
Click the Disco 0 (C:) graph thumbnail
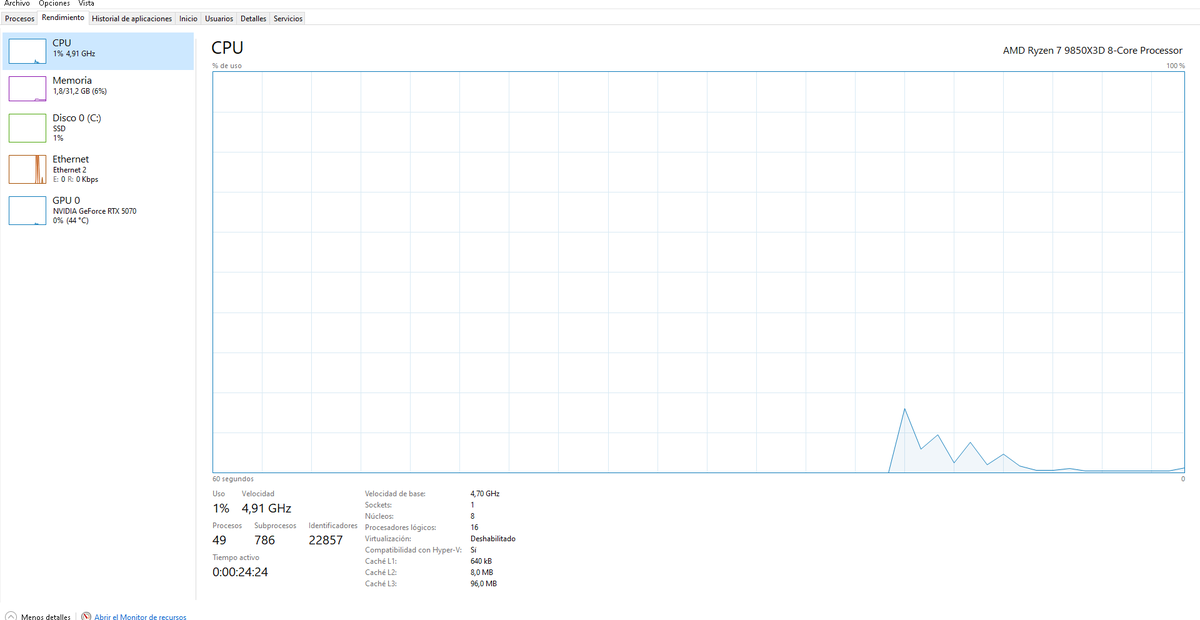pos(28,128)
